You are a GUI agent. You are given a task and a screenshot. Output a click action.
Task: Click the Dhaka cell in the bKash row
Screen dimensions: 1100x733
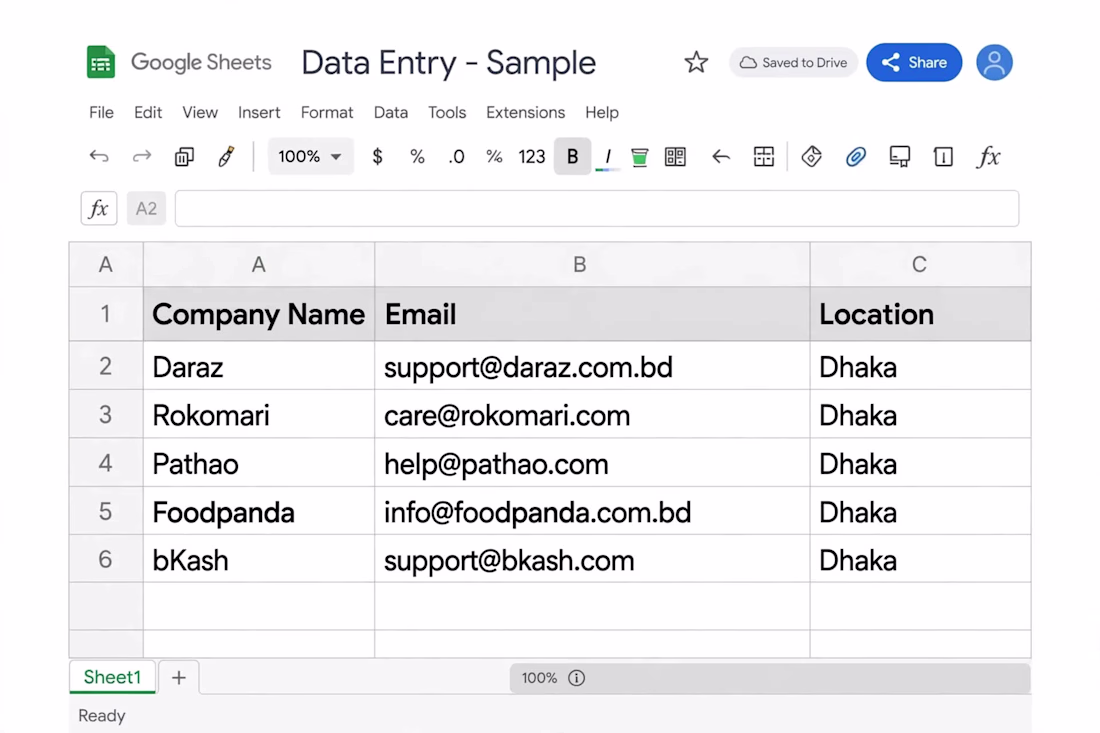click(920, 559)
